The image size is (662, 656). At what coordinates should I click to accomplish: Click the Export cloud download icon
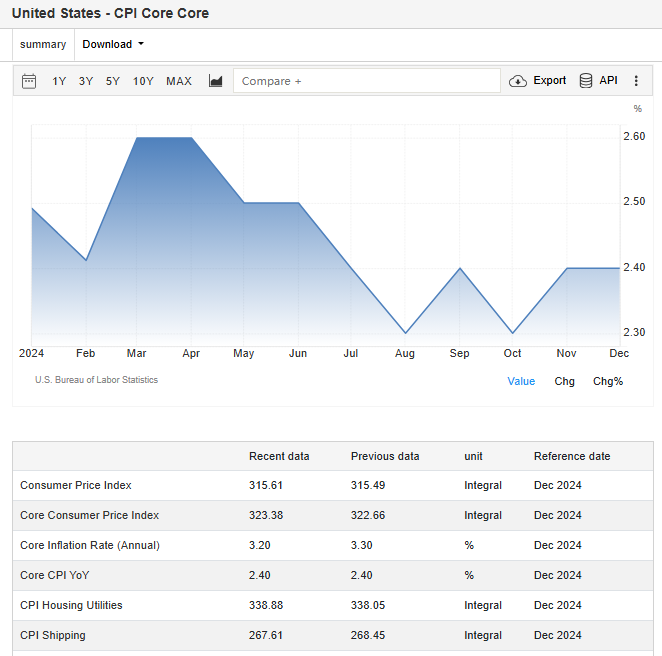518,81
